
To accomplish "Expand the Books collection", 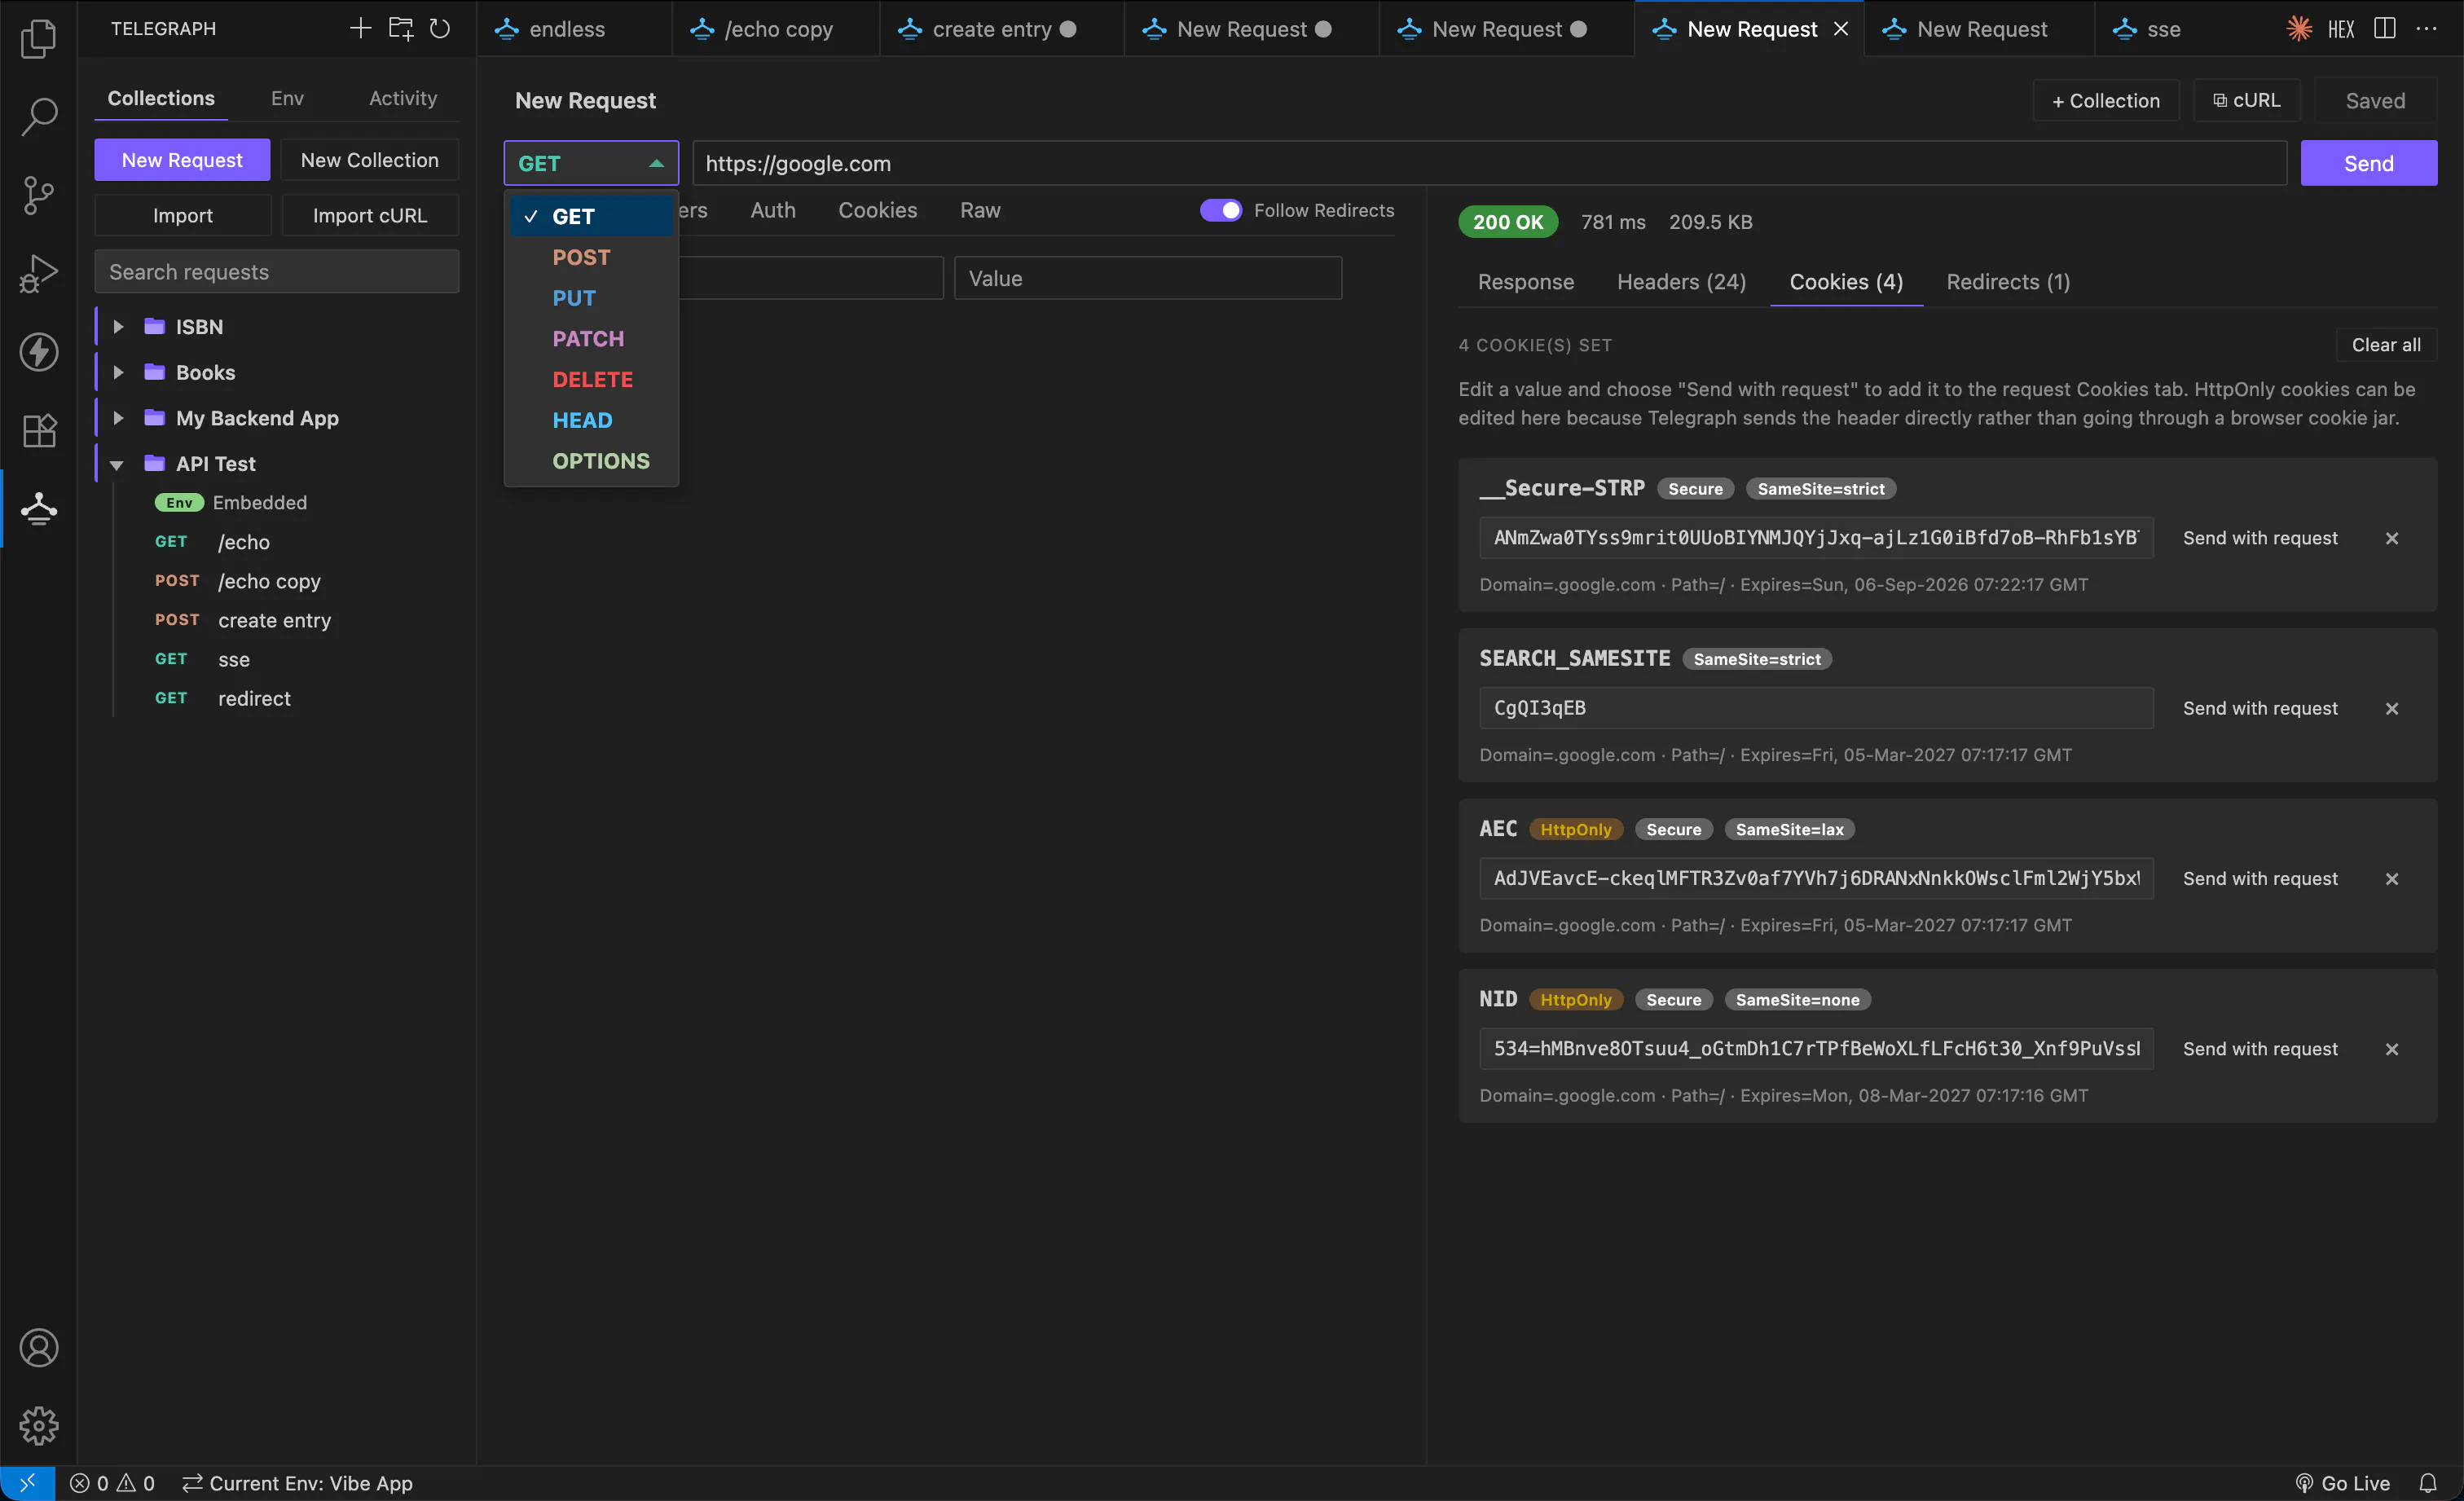I will click(x=118, y=372).
